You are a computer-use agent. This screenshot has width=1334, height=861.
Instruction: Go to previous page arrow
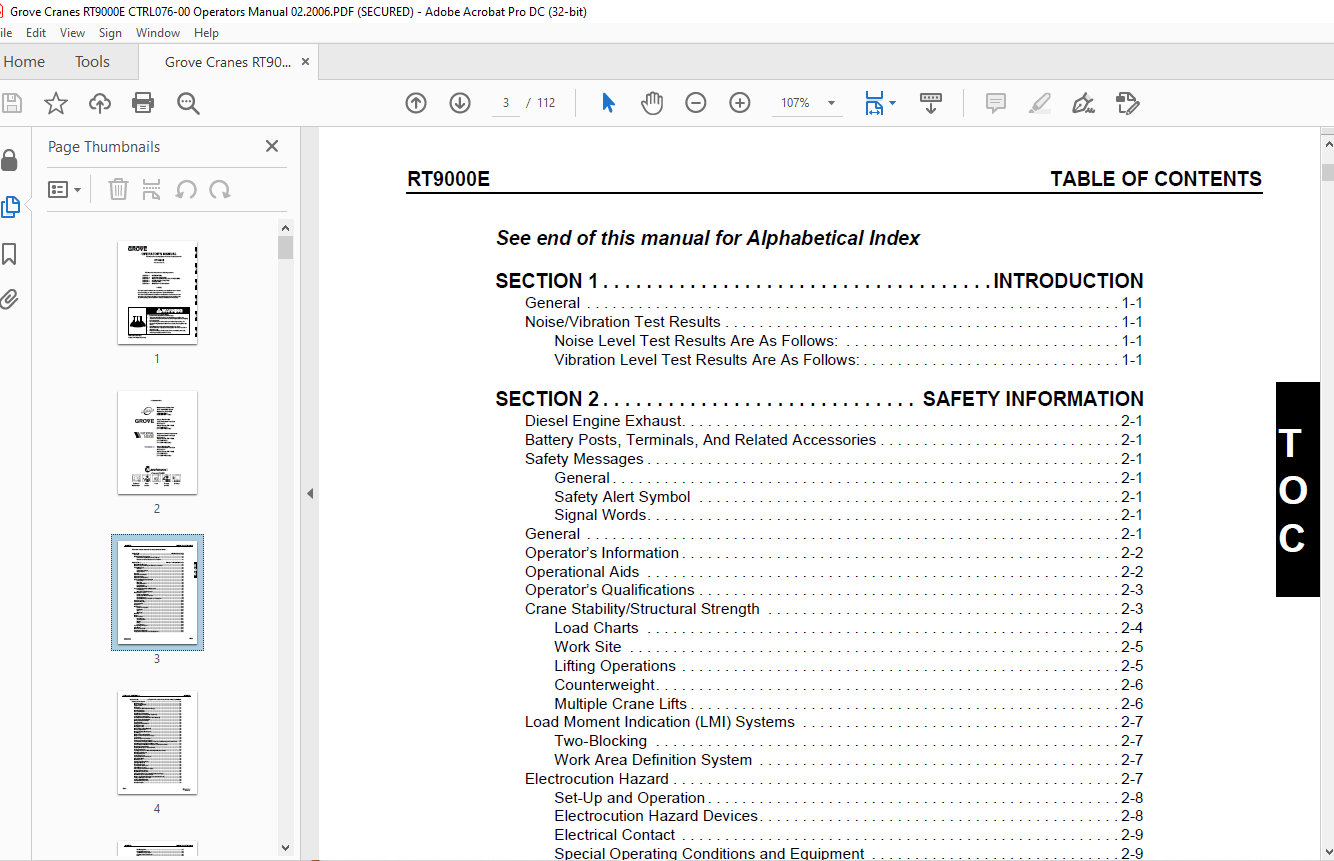[x=416, y=103]
